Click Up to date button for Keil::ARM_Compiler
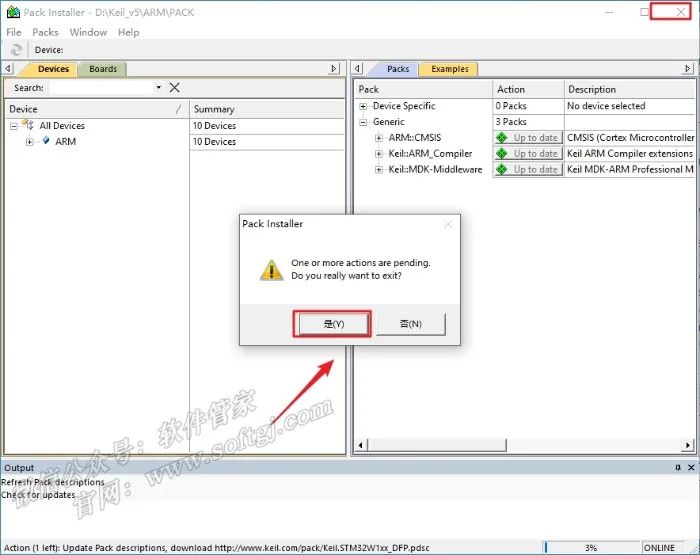Image resolution: width=700 pixels, height=555 pixels. (528, 154)
